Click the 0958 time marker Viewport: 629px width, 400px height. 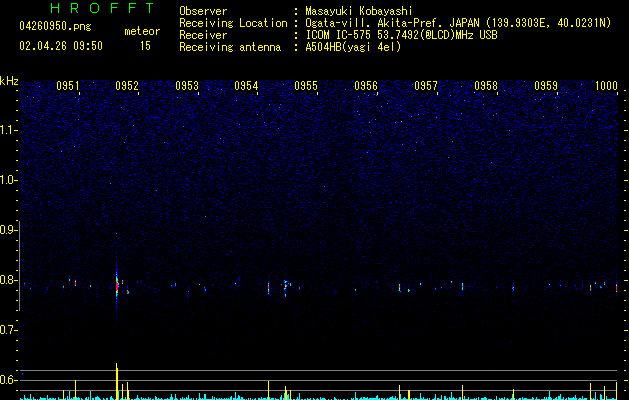coord(486,86)
